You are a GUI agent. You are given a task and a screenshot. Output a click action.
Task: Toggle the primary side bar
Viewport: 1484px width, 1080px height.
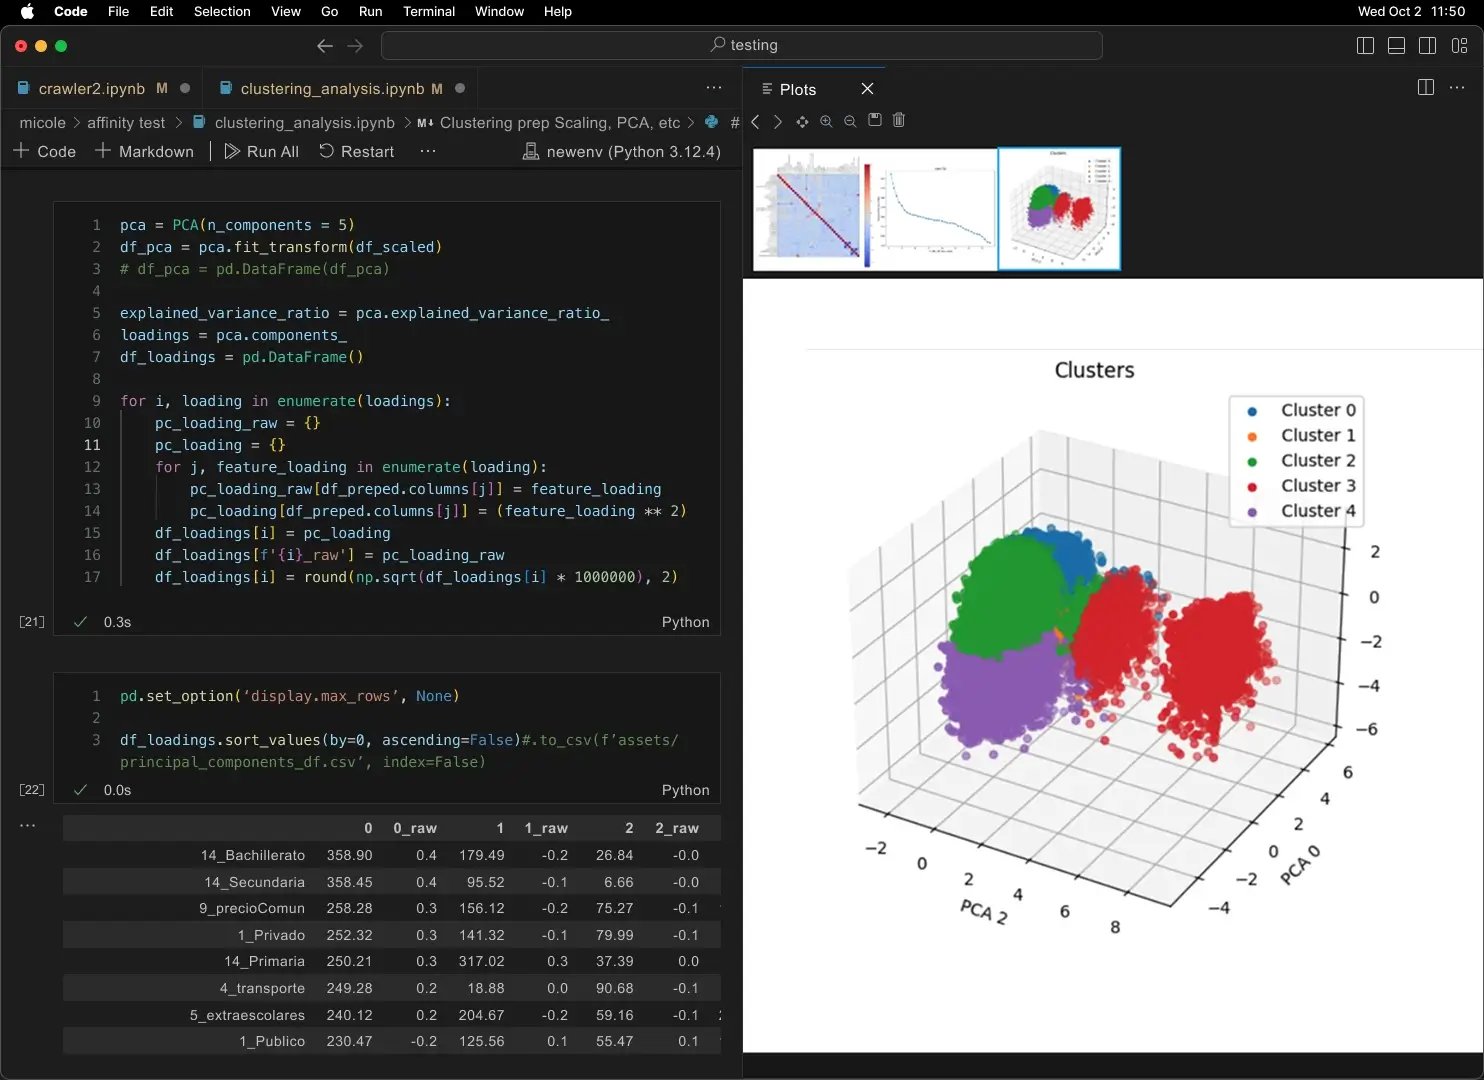[1365, 46]
